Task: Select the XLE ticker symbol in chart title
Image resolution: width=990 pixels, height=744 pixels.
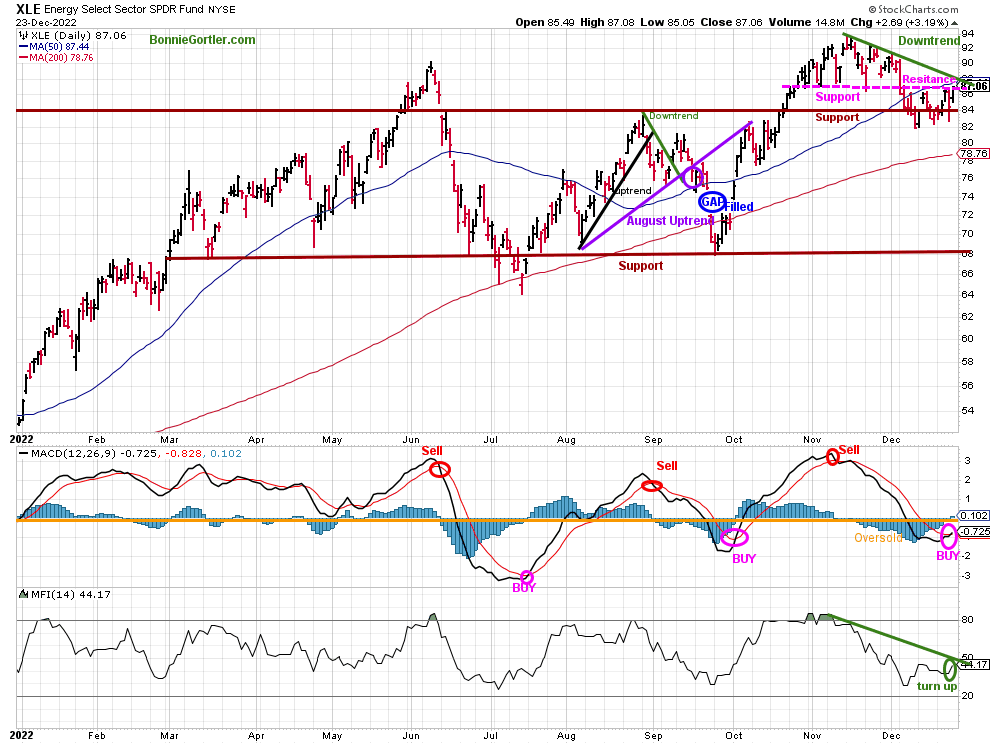Action: click(28, 9)
